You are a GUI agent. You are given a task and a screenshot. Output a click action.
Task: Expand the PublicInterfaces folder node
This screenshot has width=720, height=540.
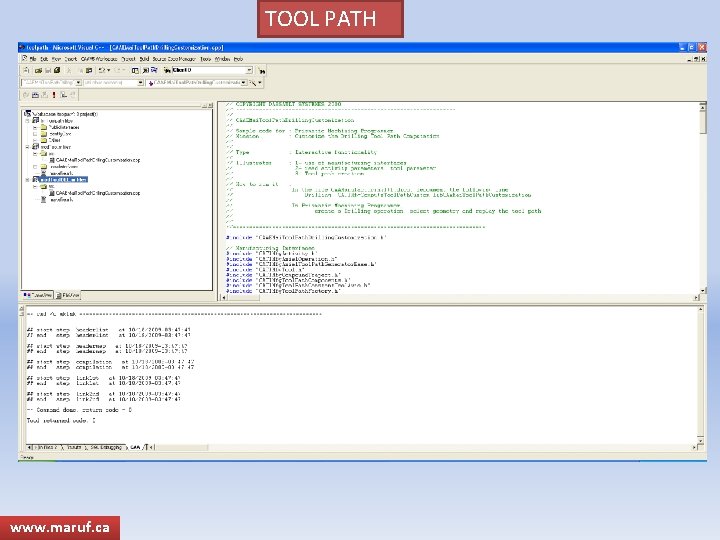[35, 127]
